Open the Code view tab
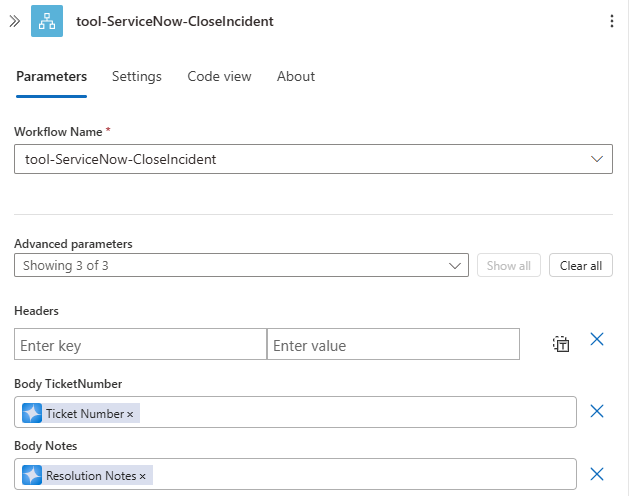The image size is (629, 496). (x=219, y=76)
